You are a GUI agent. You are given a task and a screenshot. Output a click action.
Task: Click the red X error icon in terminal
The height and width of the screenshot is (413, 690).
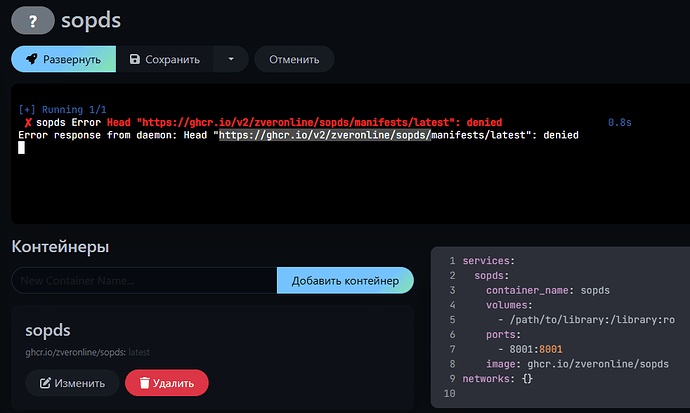[x=28, y=122]
